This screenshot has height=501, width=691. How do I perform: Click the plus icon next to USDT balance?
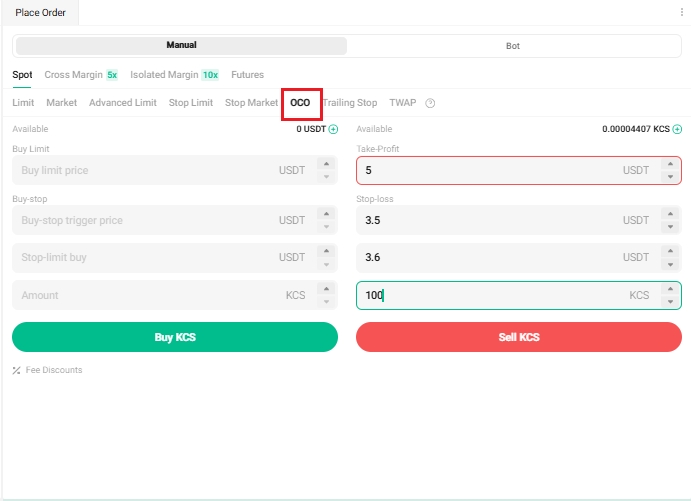(334, 129)
